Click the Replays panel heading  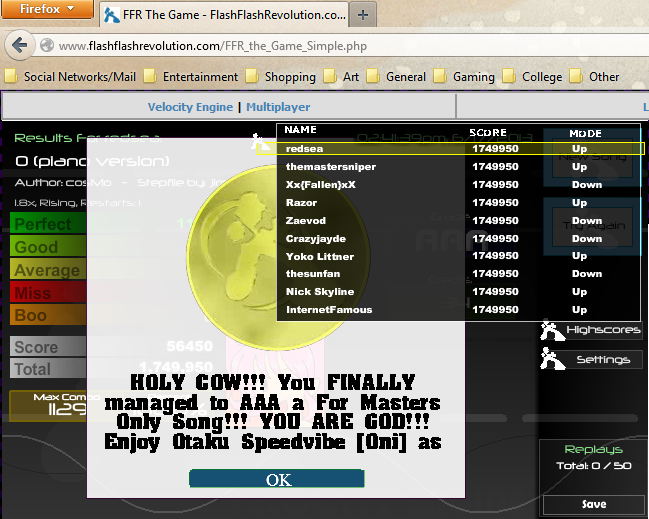coord(594,449)
